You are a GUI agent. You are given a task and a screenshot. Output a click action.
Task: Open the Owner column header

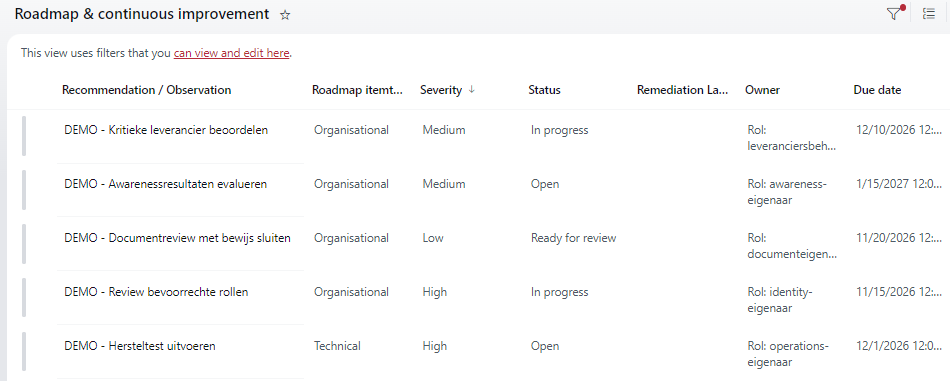tap(762, 90)
